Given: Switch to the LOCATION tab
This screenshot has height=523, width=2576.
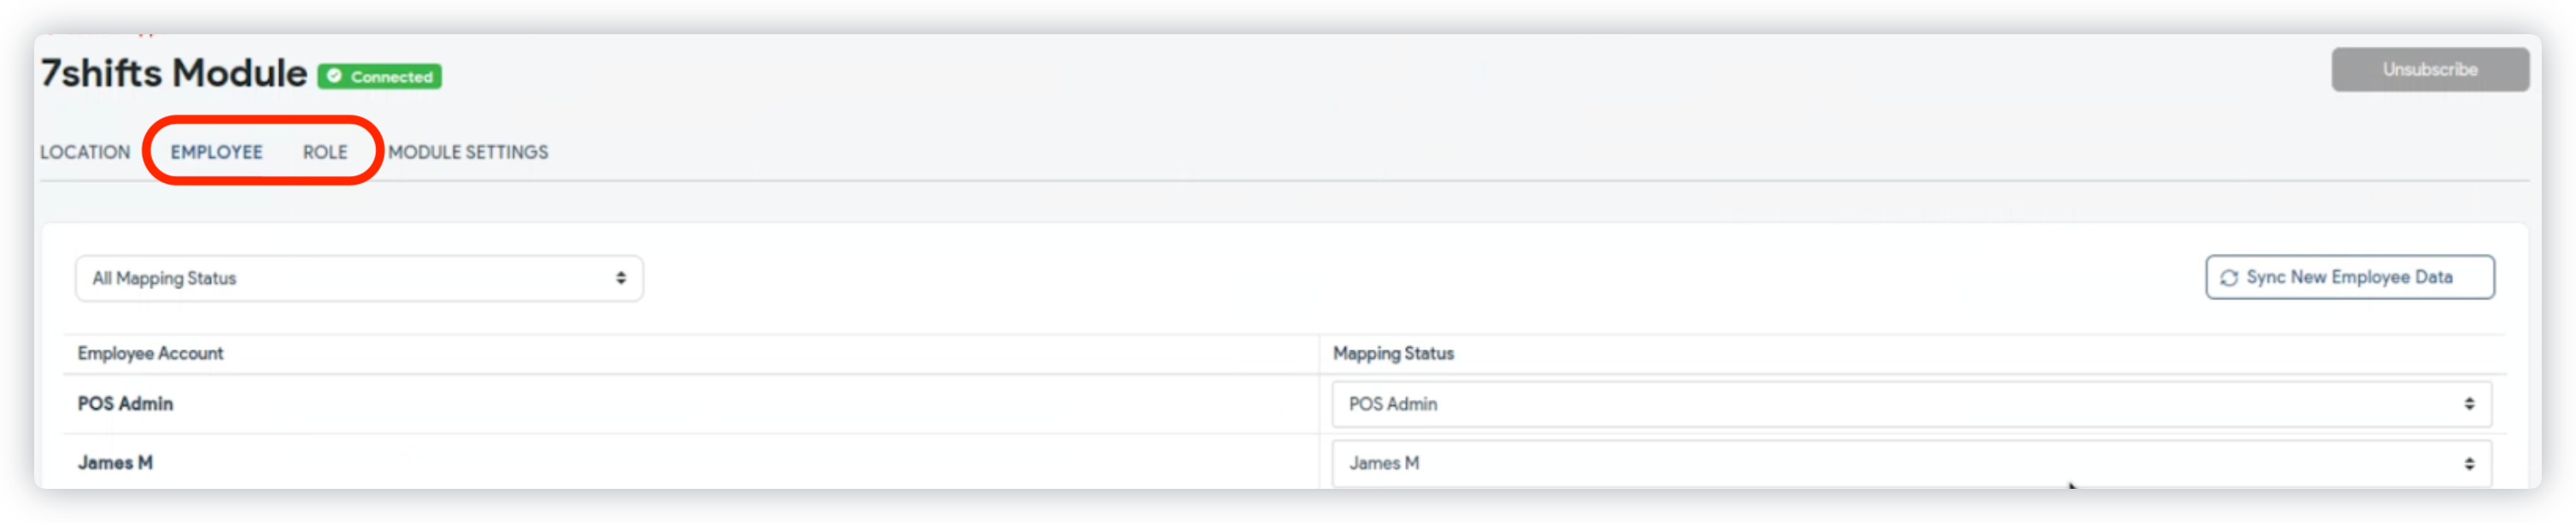Looking at the screenshot, I should pyautogui.click(x=85, y=152).
